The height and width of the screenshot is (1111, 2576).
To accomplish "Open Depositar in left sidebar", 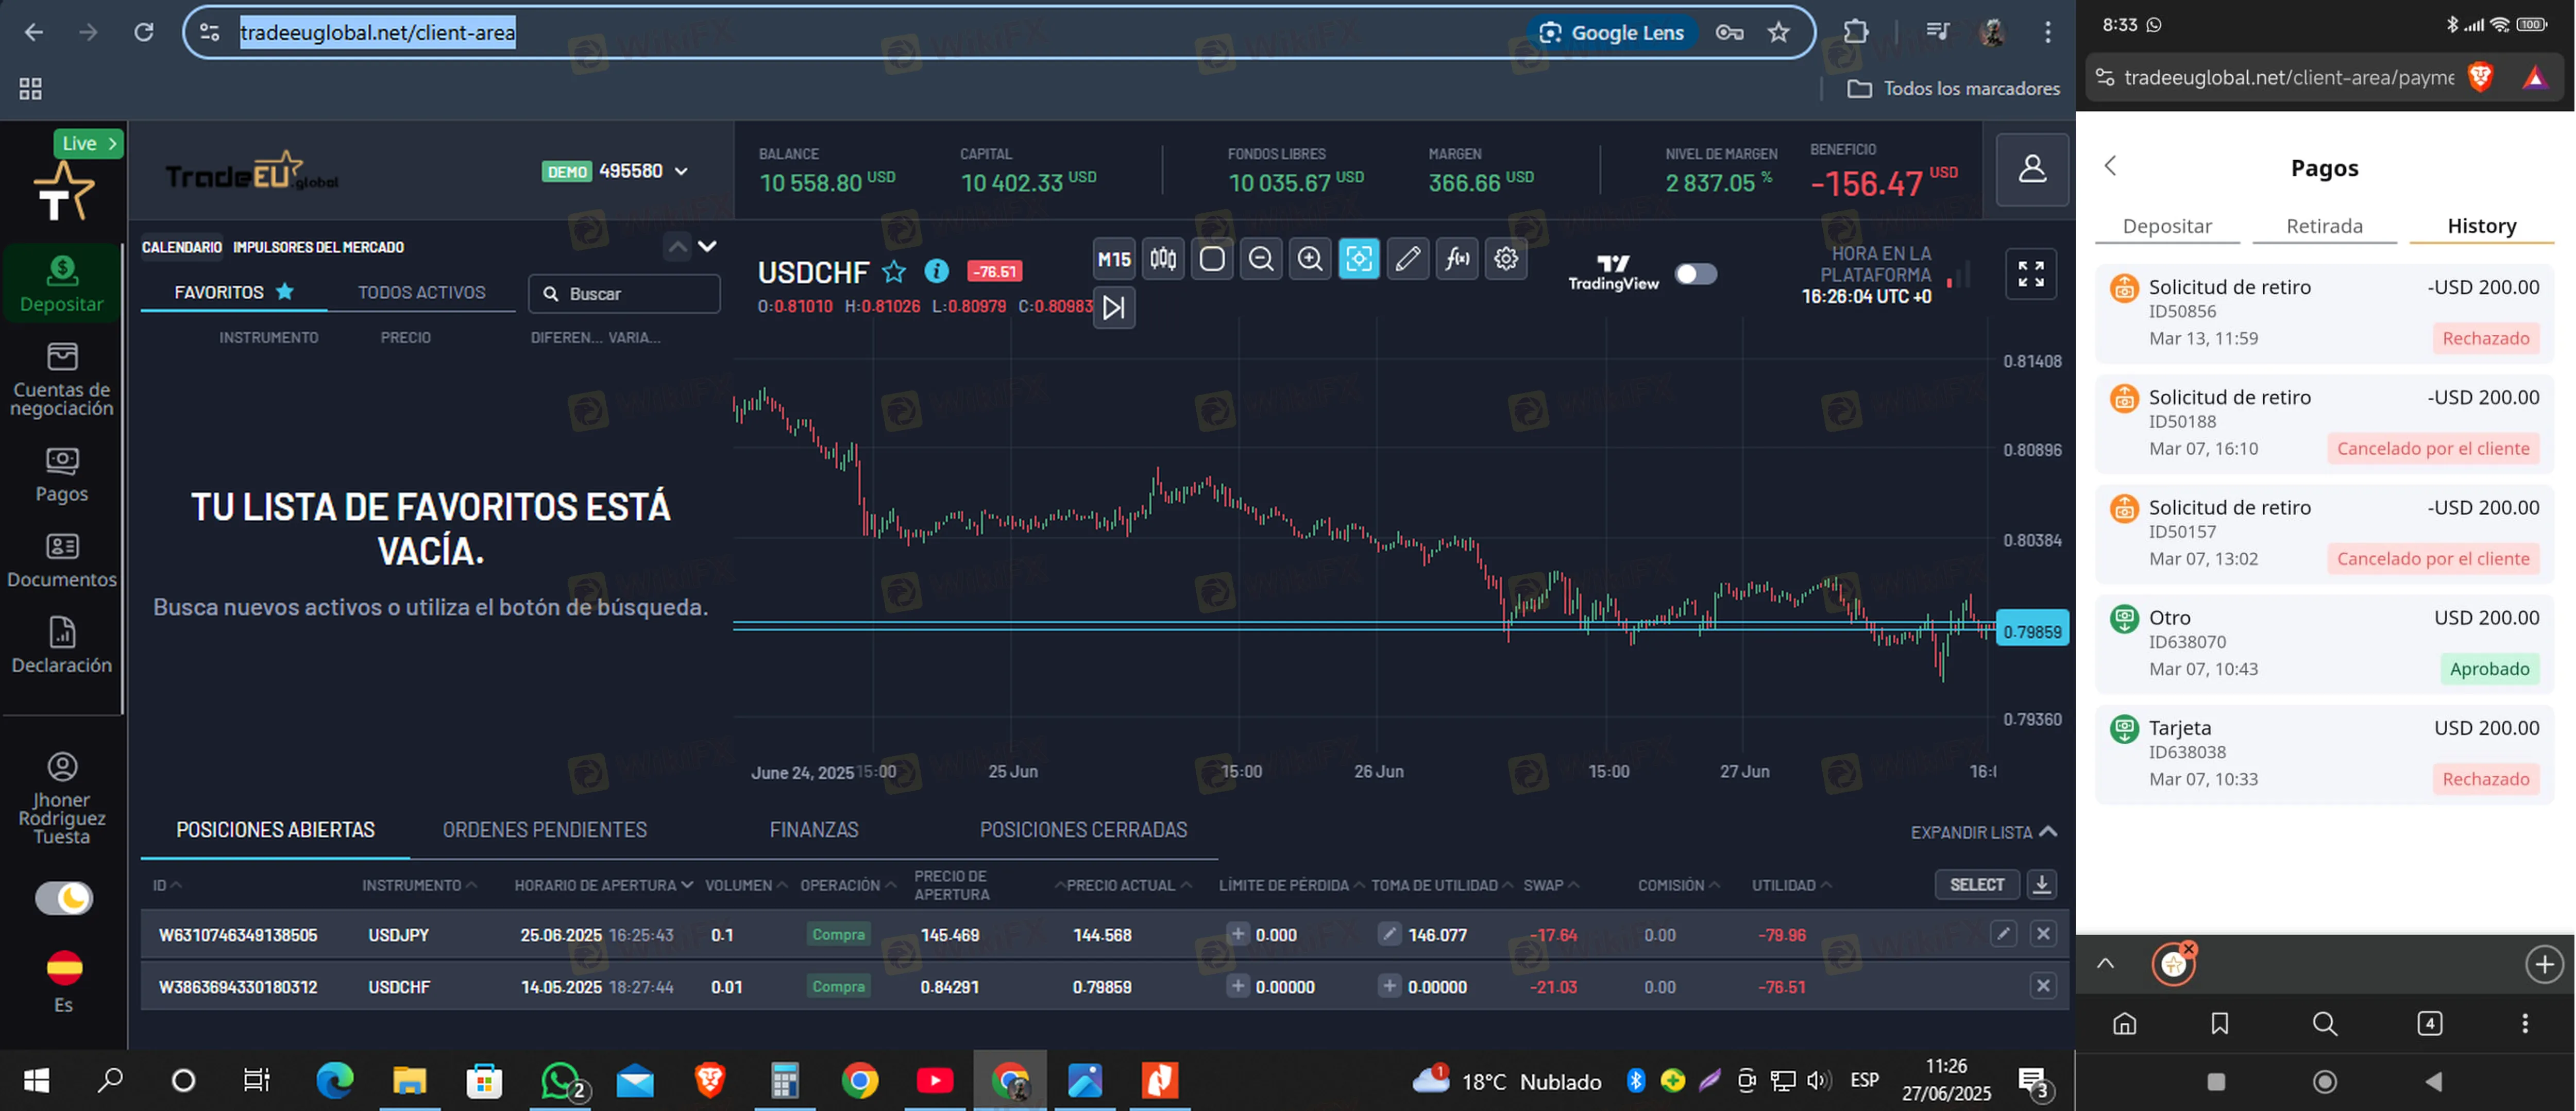I will [62, 283].
